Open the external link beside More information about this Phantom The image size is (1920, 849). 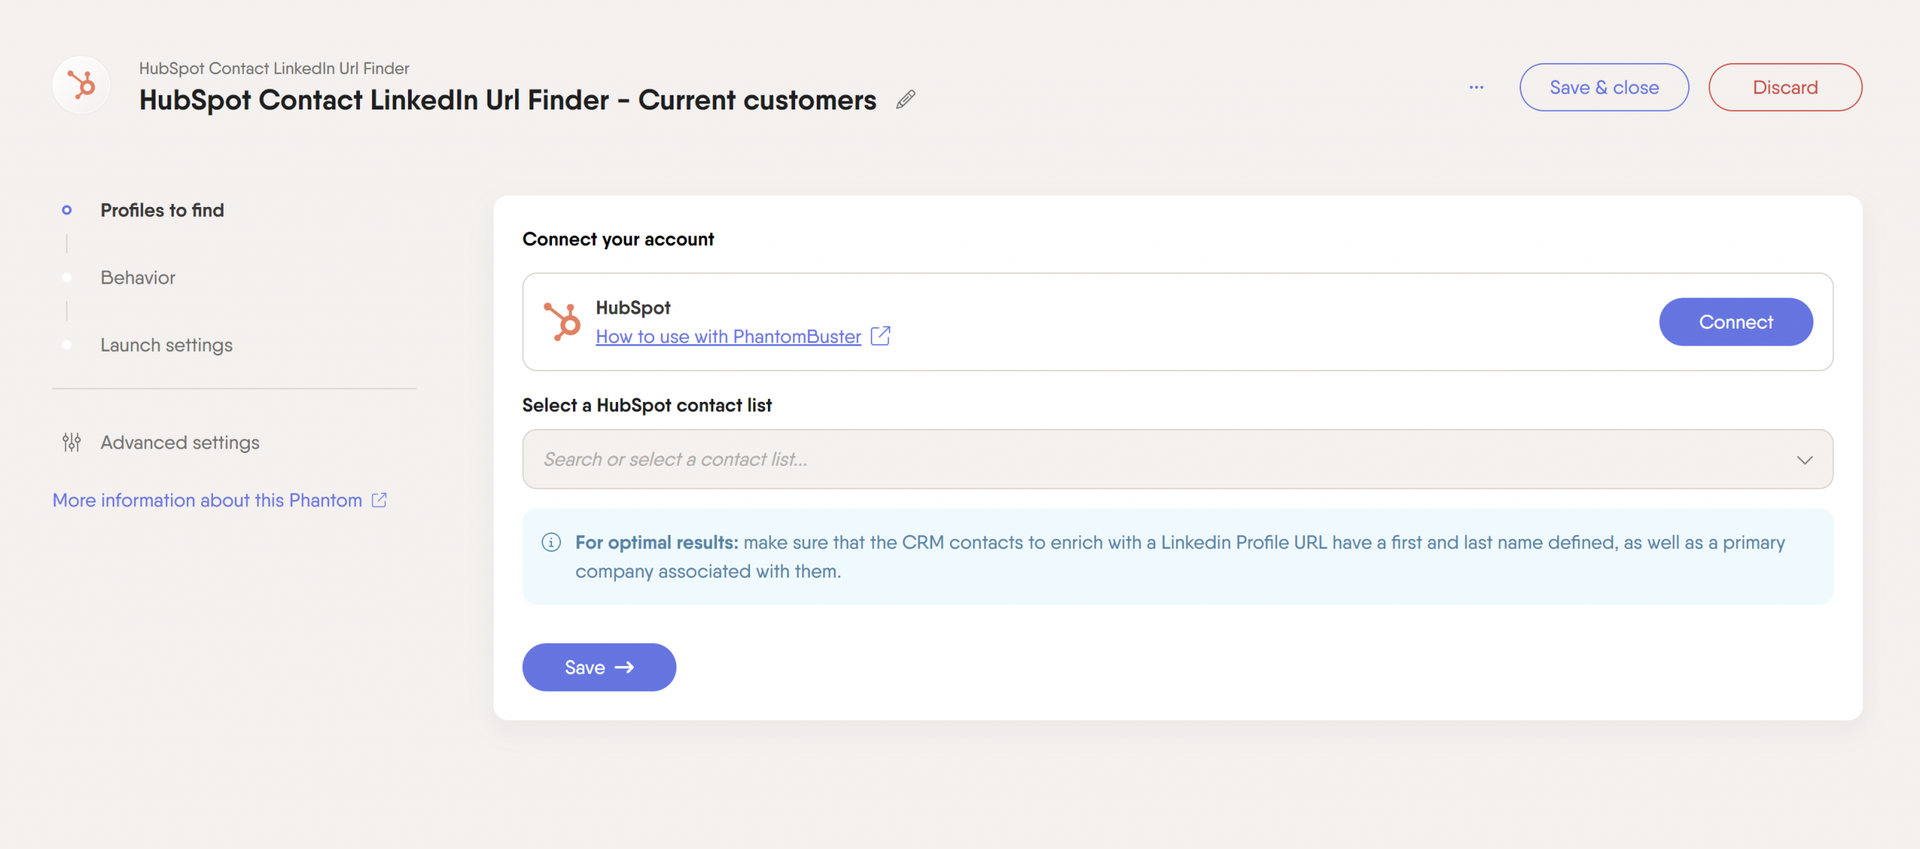pos(378,499)
